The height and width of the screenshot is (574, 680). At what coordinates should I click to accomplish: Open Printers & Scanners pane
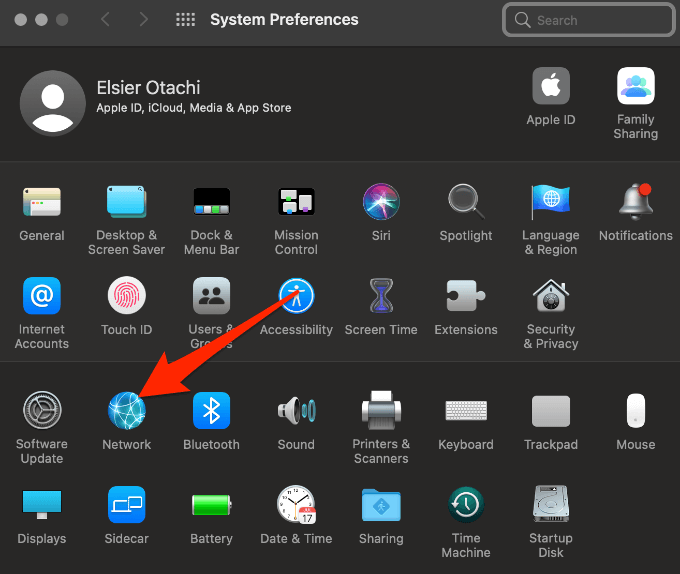pyautogui.click(x=381, y=410)
